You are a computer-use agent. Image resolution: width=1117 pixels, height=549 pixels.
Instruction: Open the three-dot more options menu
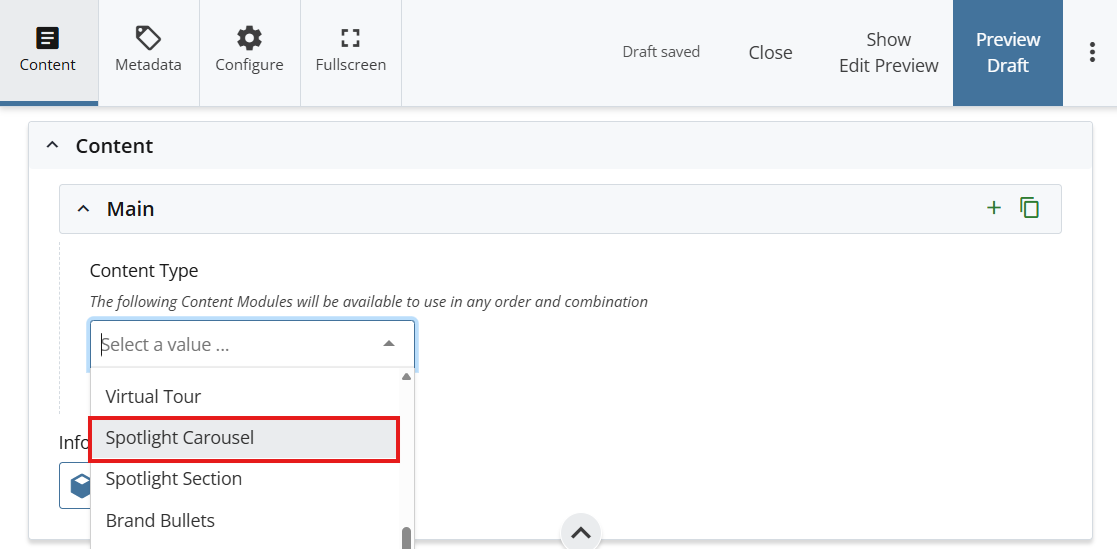(x=1091, y=53)
